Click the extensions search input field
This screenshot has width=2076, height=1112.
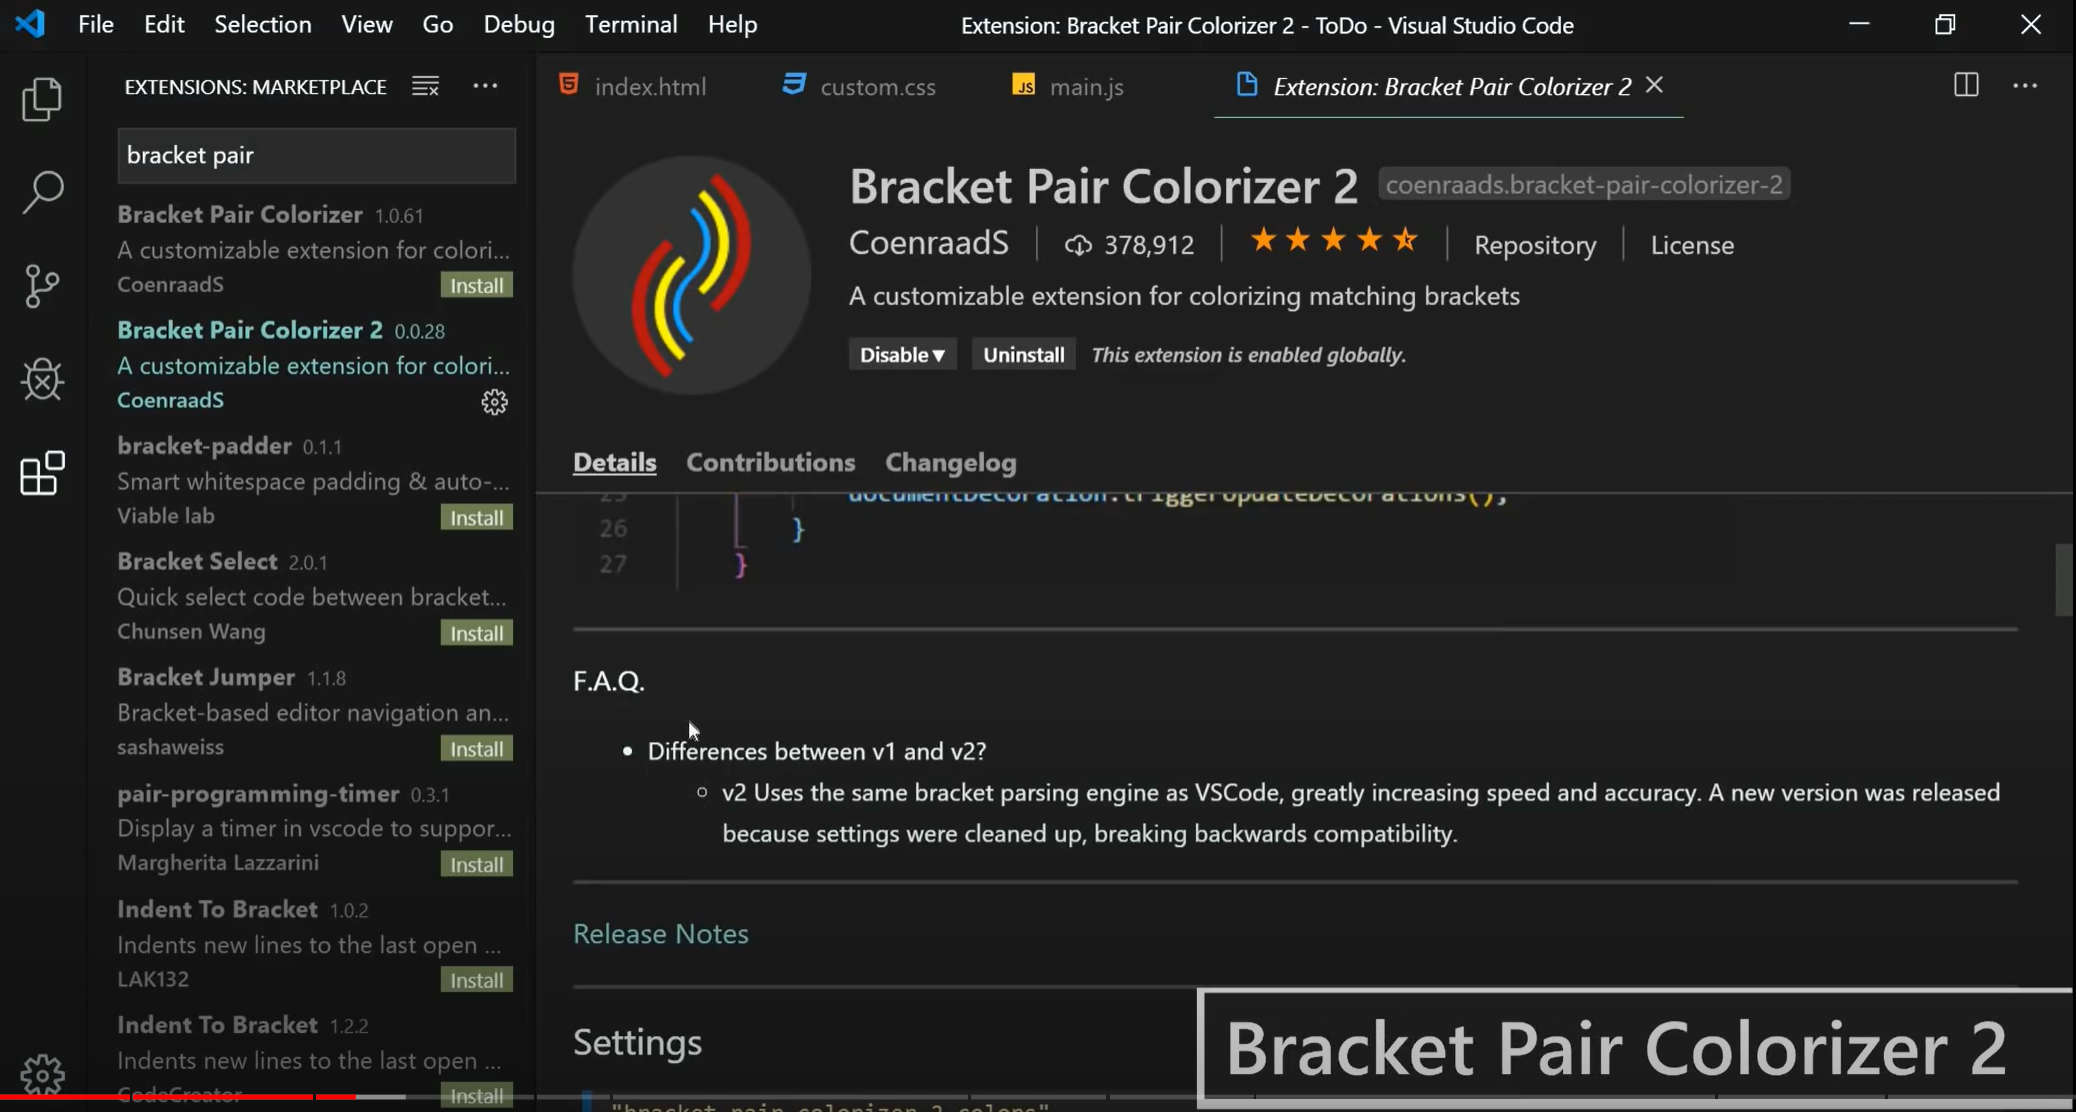tap(316, 155)
